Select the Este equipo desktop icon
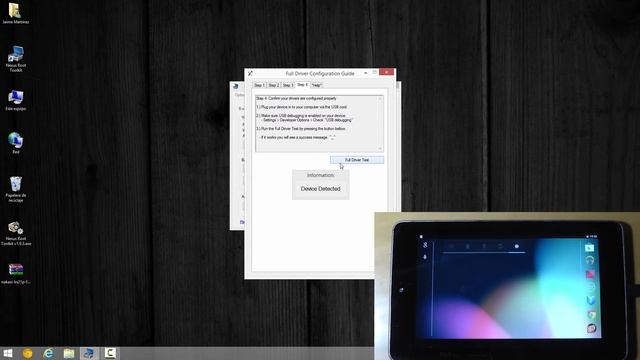Image resolution: width=640 pixels, height=360 pixels. 16,100
